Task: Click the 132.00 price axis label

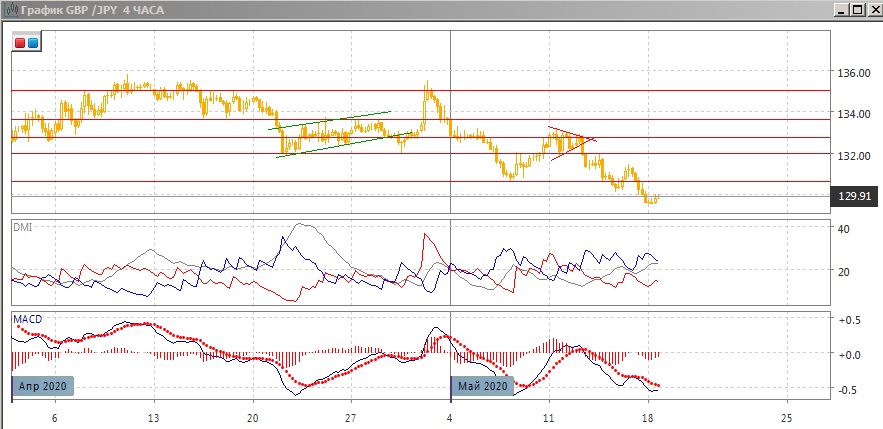Action: [x=853, y=156]
